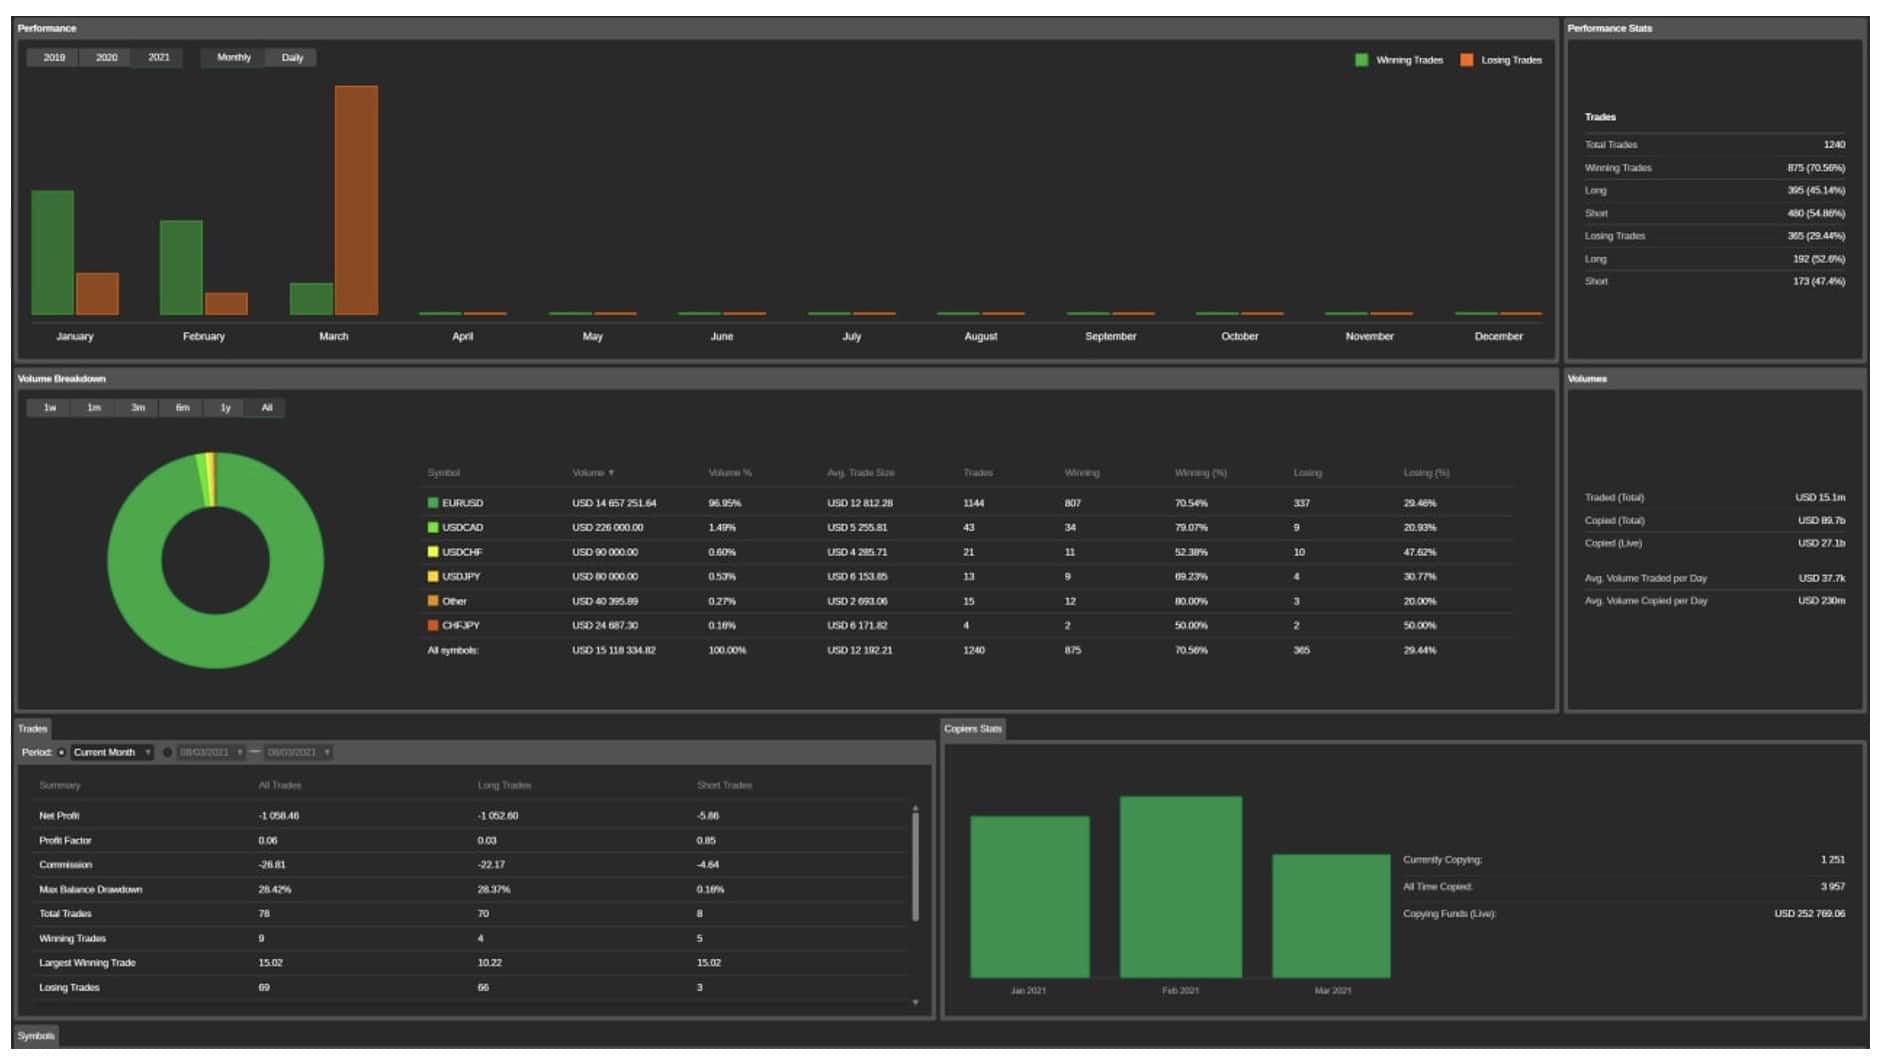
Task: Click scroll-down arrow in Trades summary
Action: (915, 1002)
